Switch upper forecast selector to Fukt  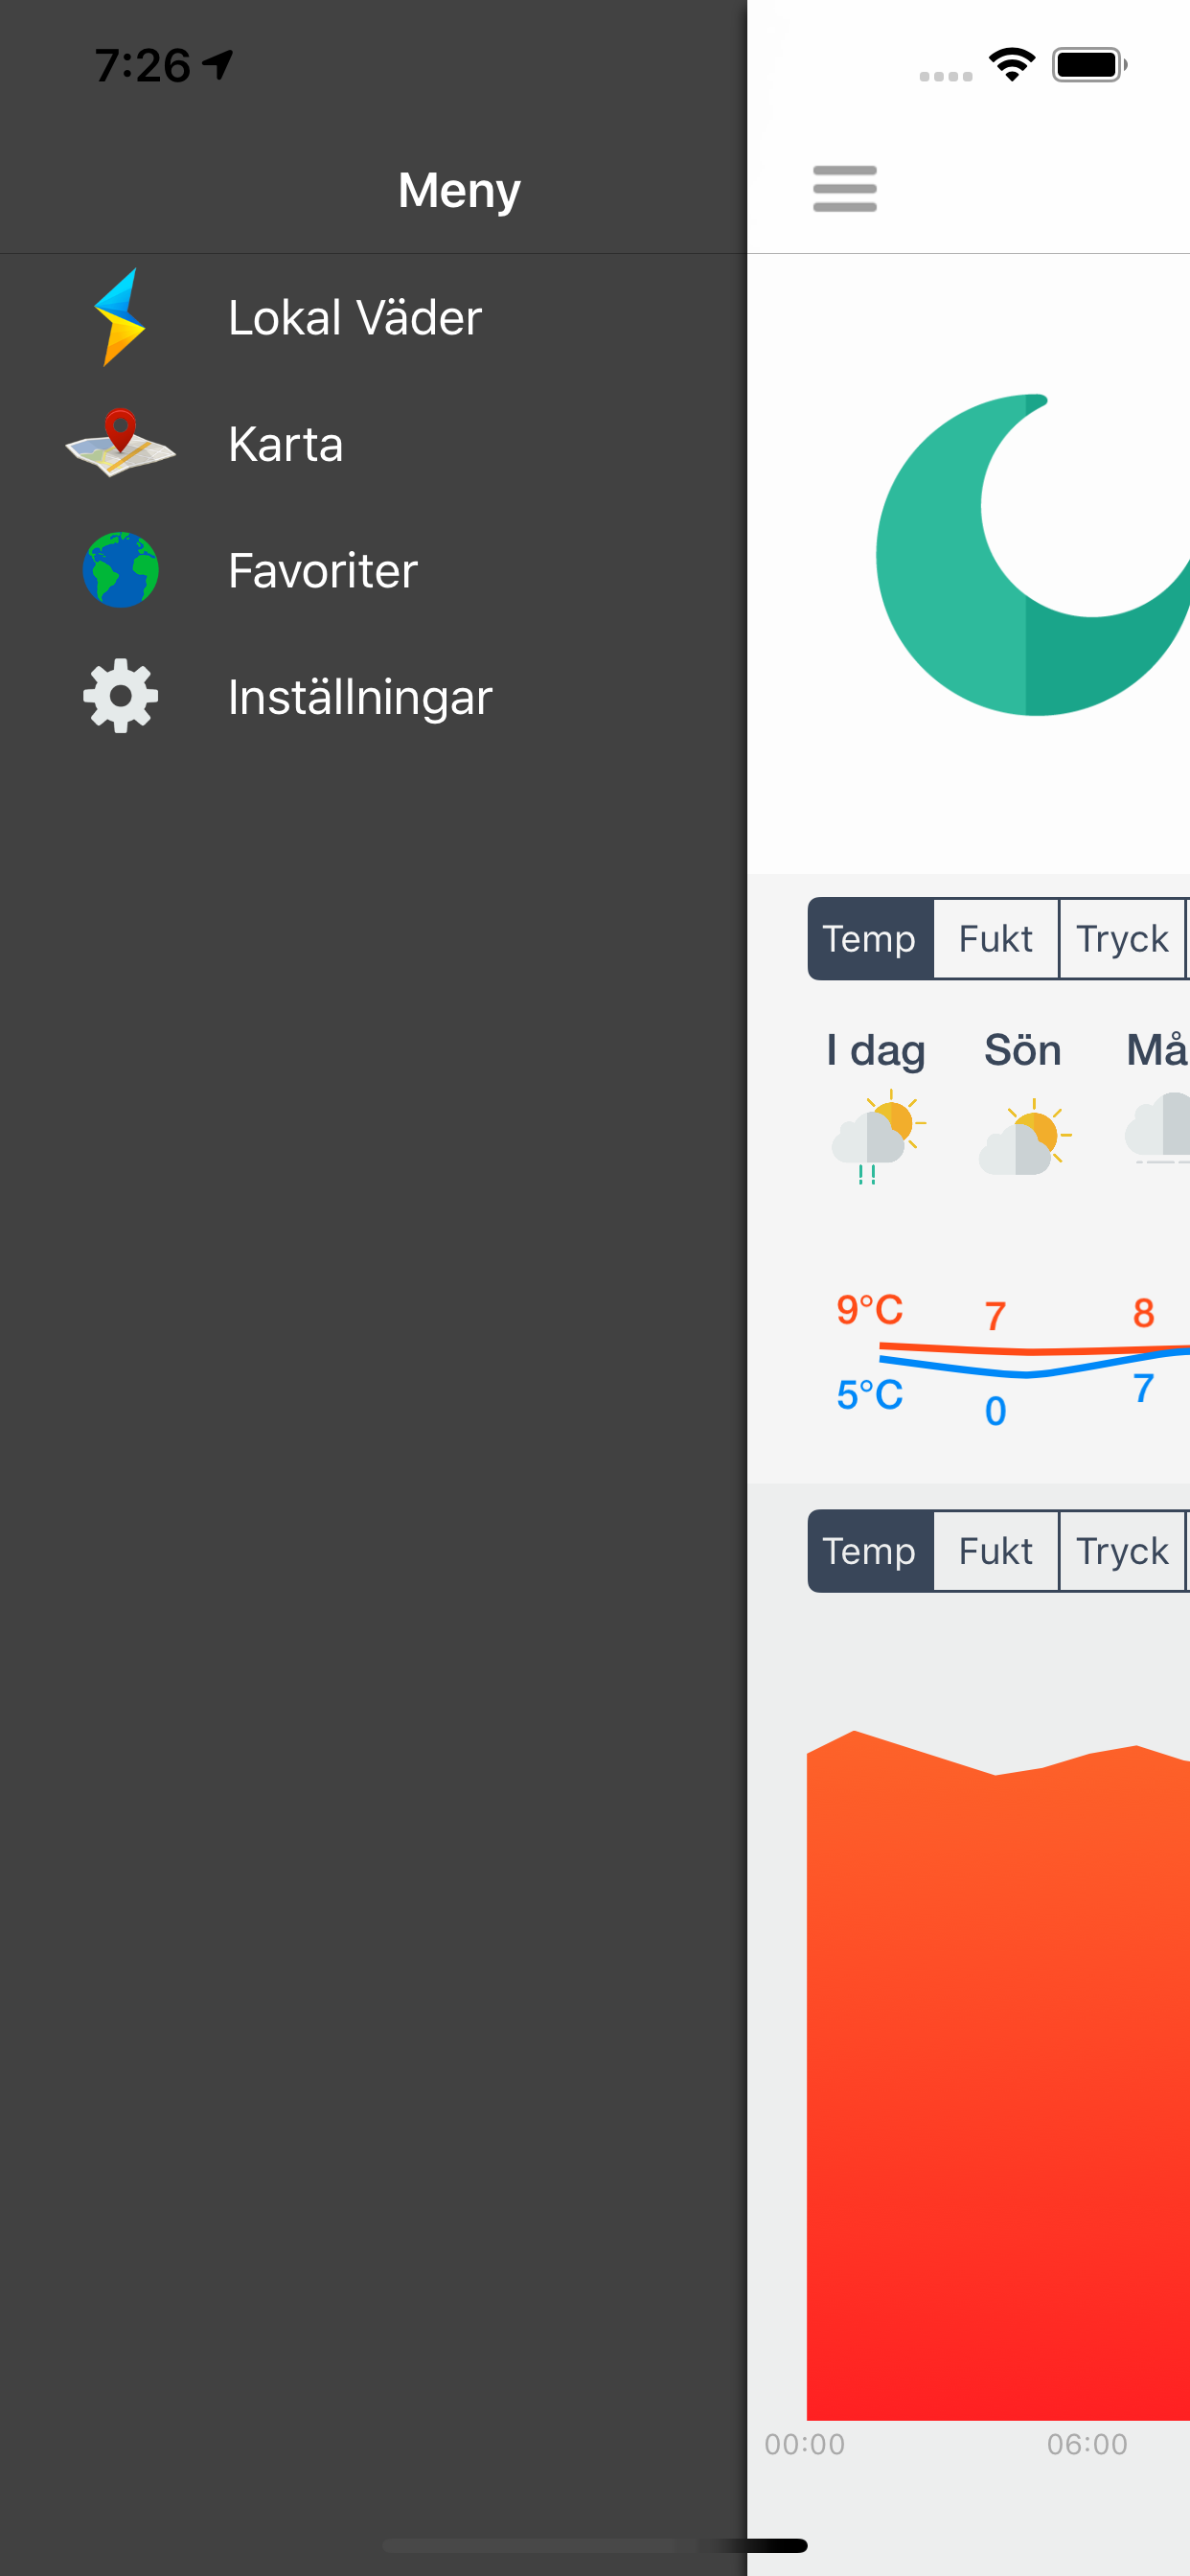[995, 938]
